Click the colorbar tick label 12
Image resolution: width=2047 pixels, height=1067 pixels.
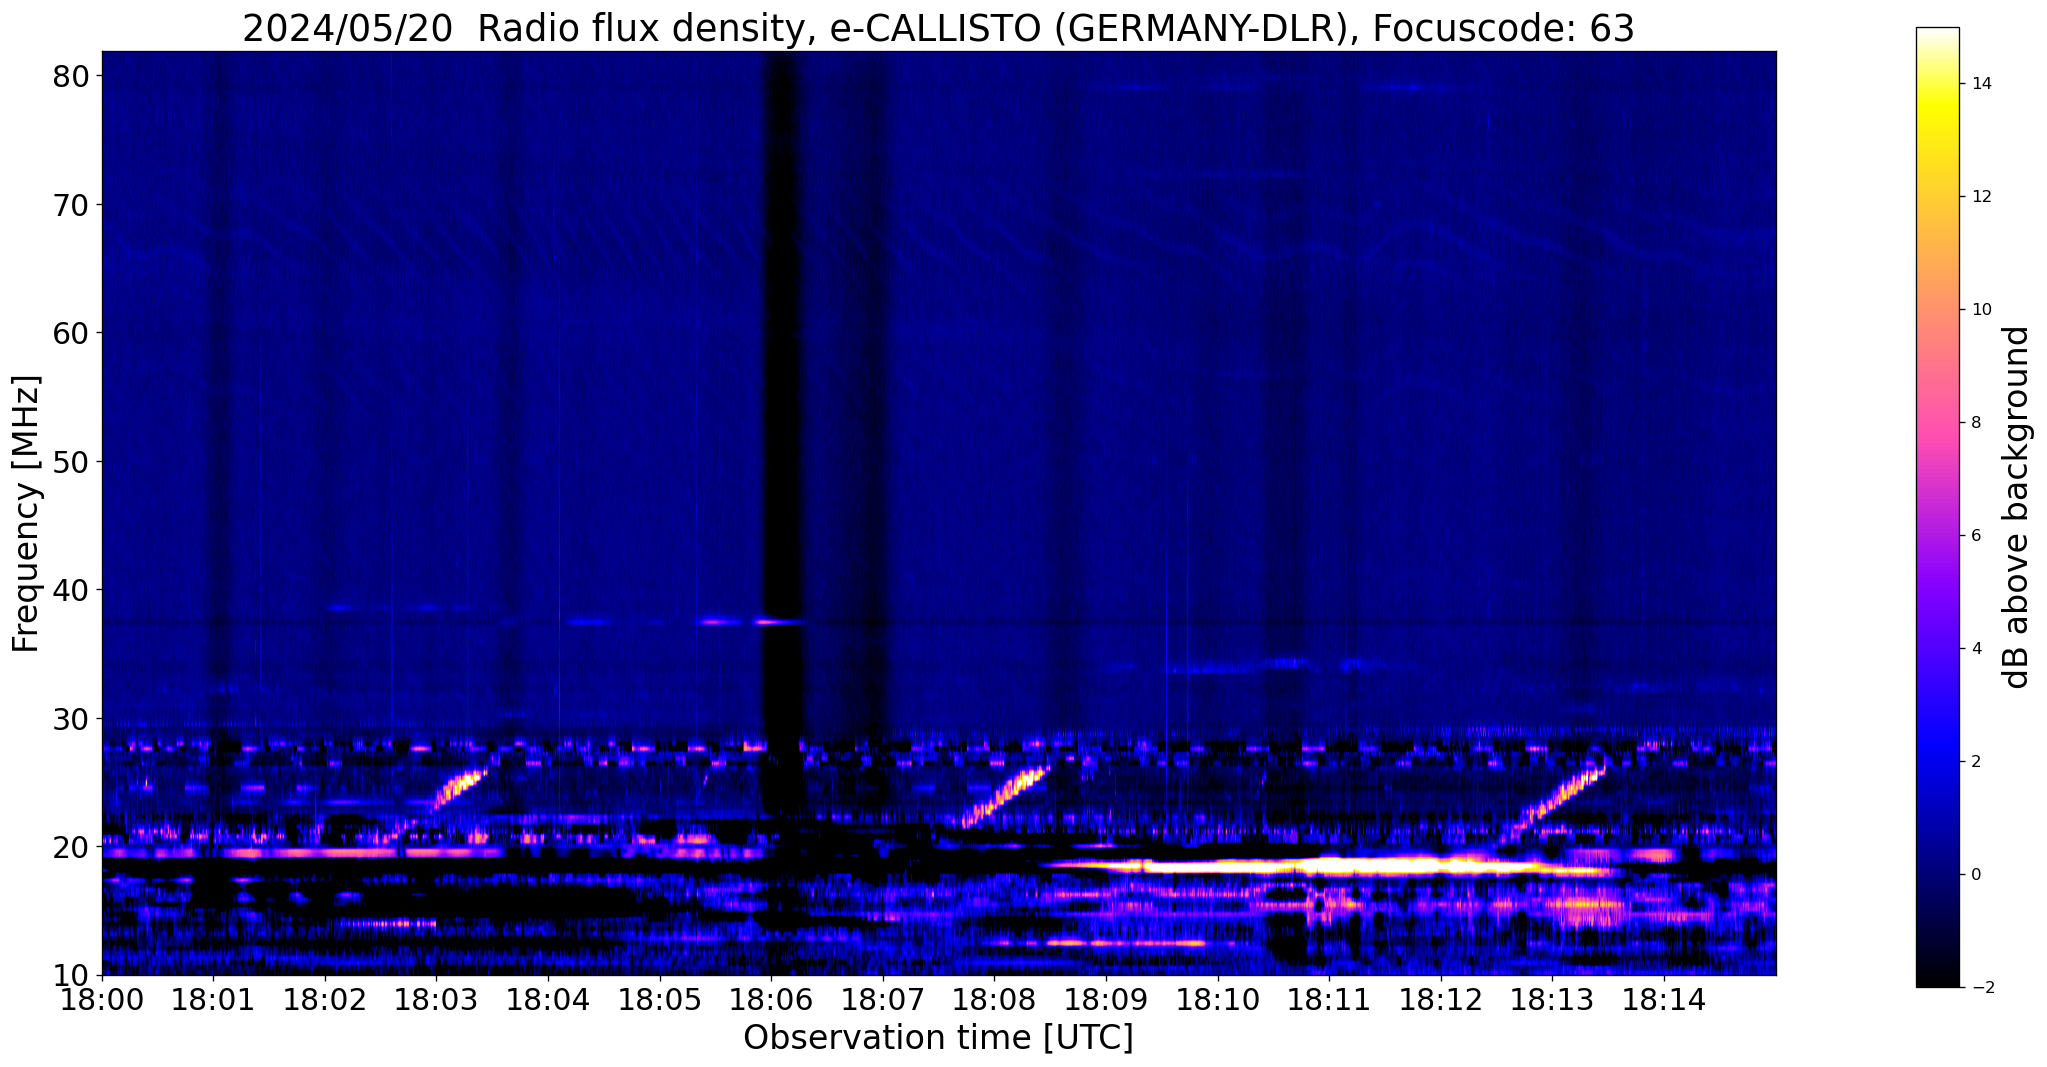coord(1981,197)
